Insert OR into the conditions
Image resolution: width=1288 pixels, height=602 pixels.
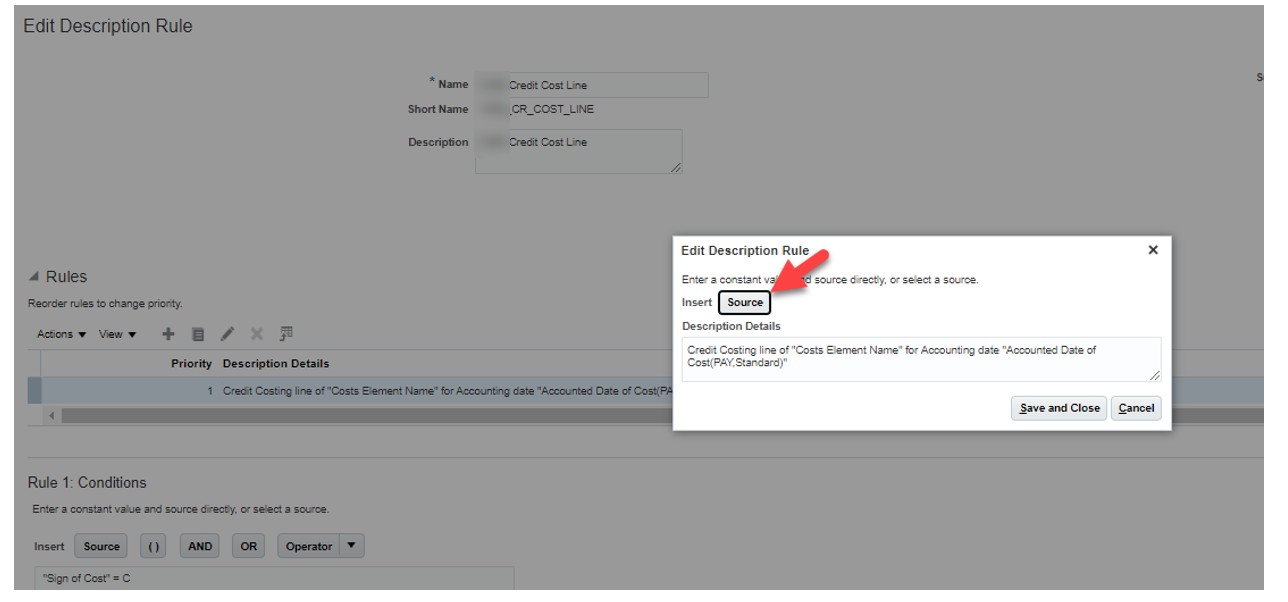(249, 546)
